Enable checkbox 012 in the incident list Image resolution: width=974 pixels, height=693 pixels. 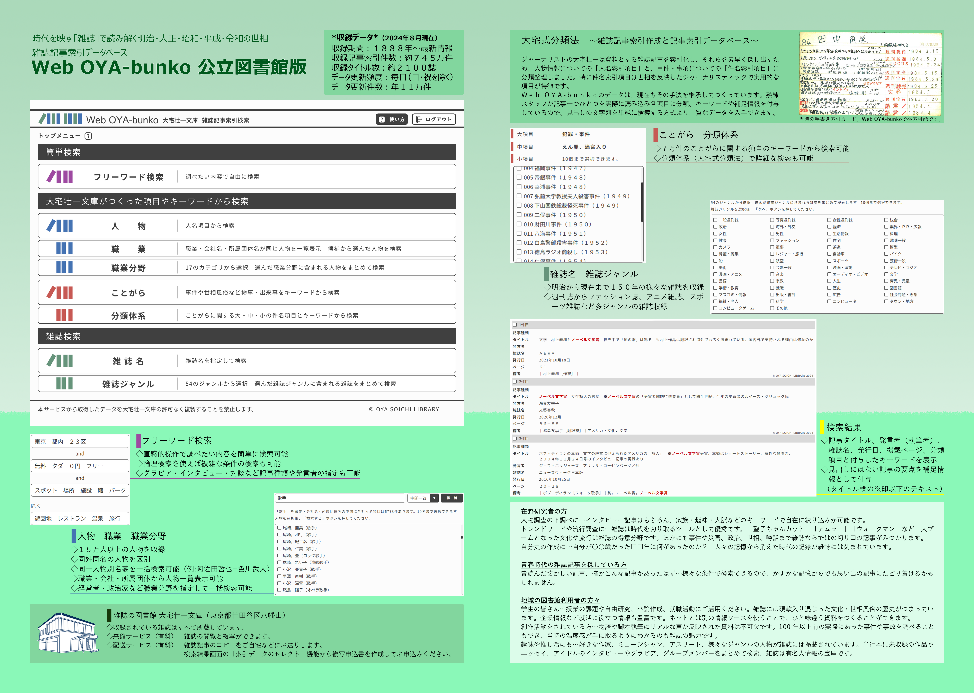pos(519,243)
